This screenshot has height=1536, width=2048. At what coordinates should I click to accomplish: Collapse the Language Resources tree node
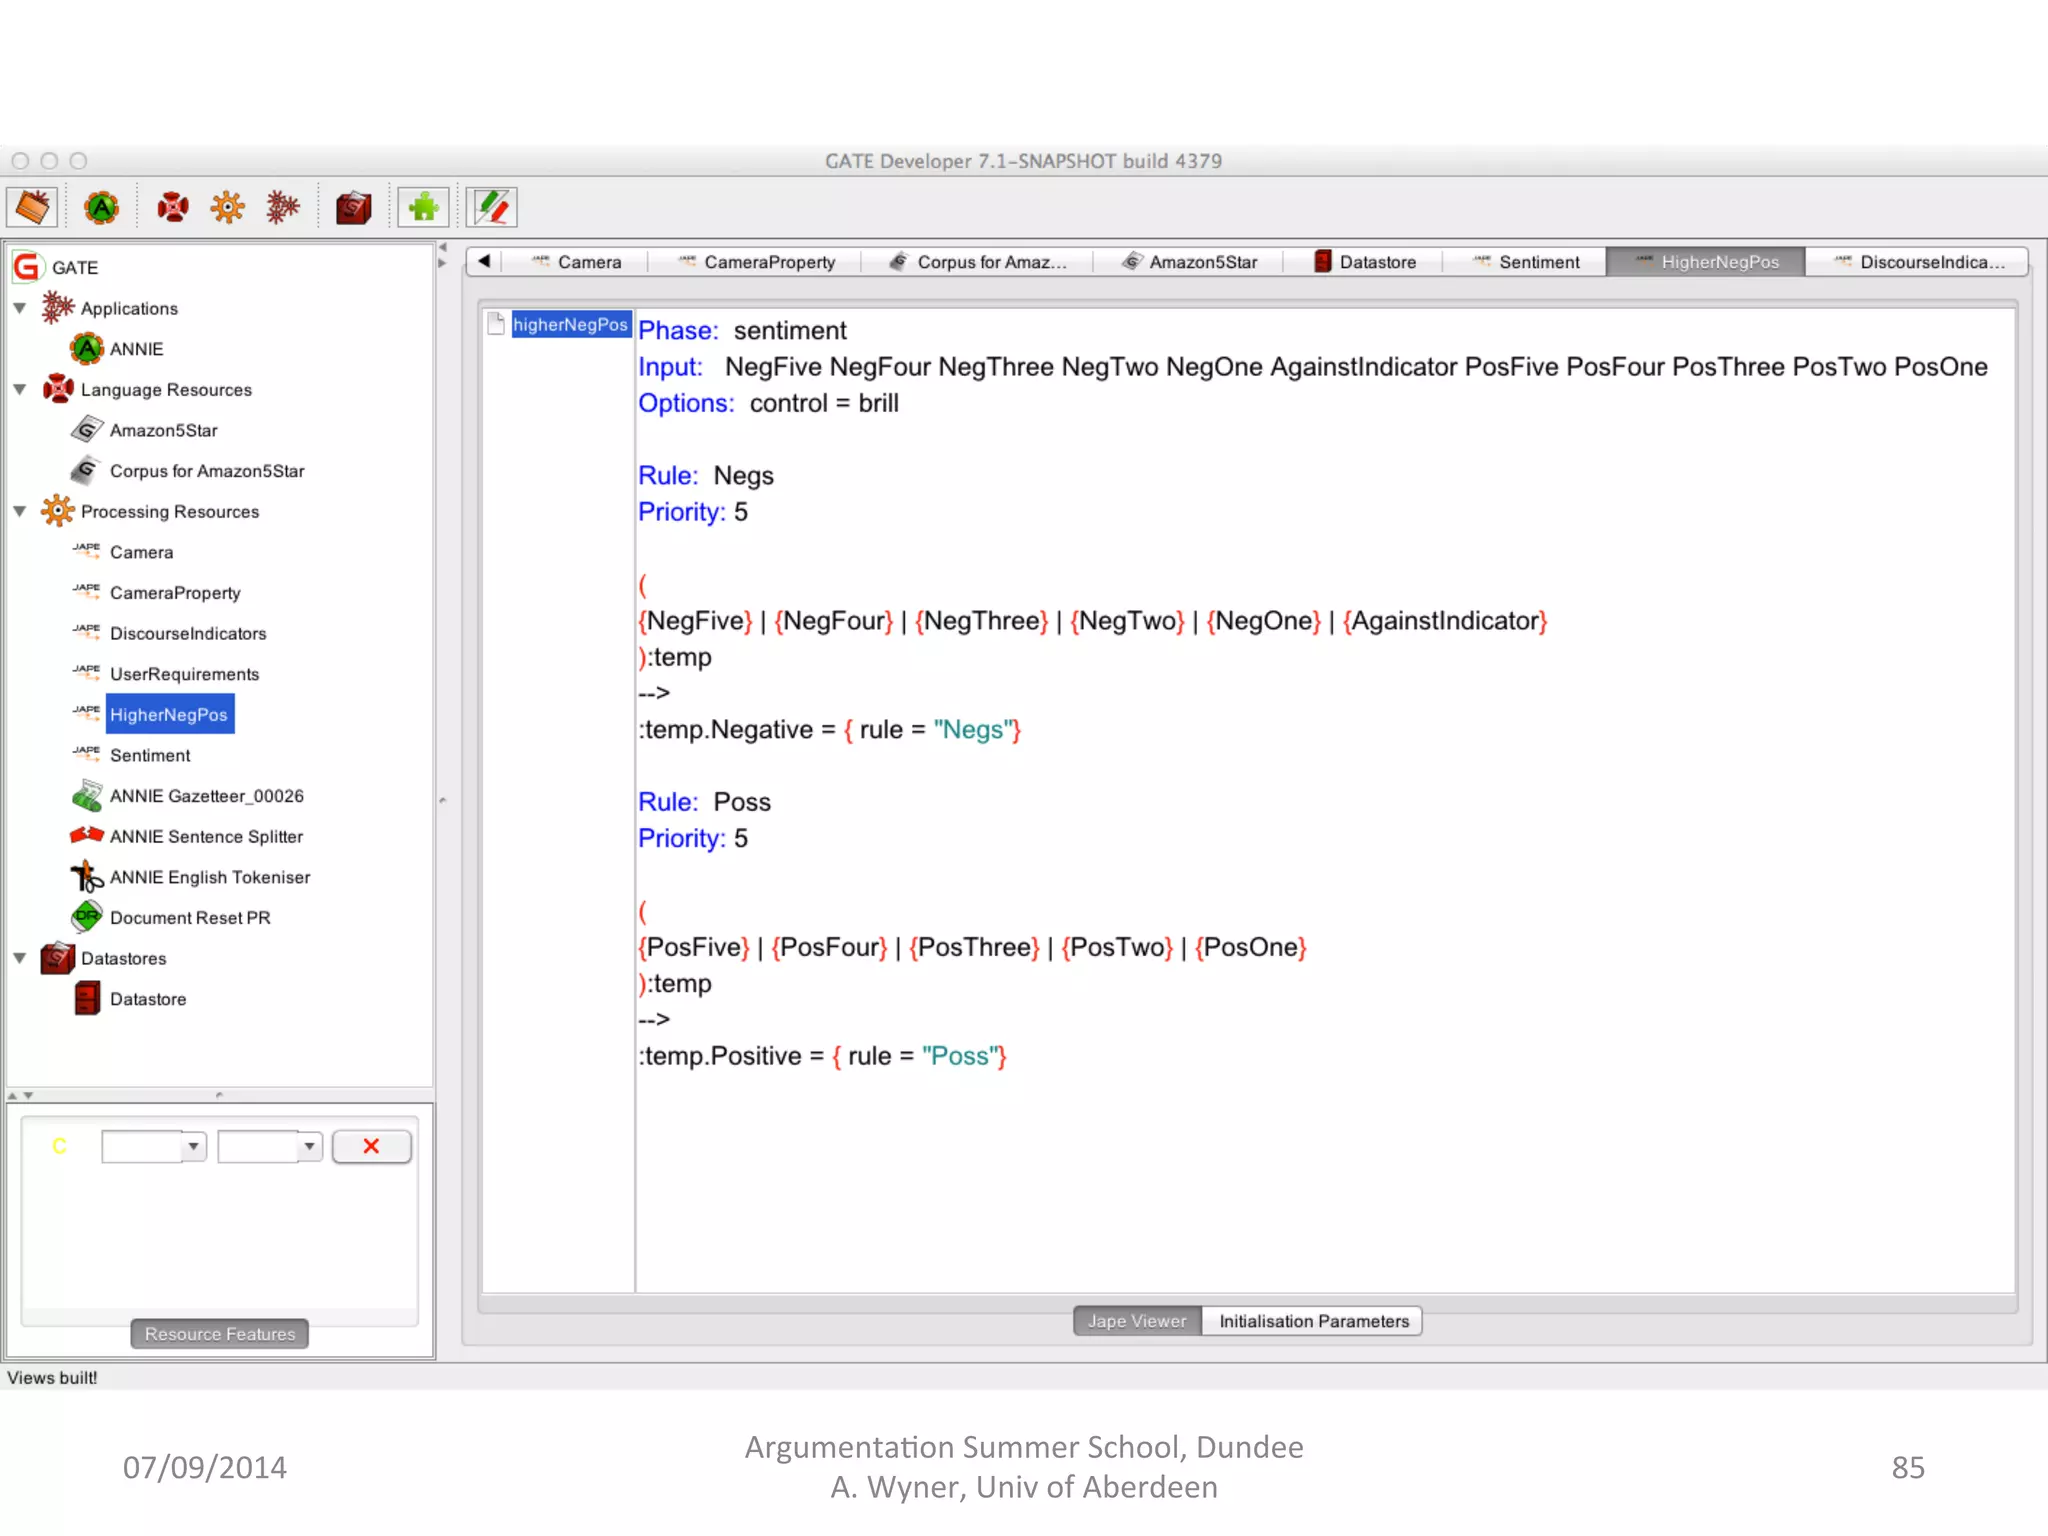20,389
